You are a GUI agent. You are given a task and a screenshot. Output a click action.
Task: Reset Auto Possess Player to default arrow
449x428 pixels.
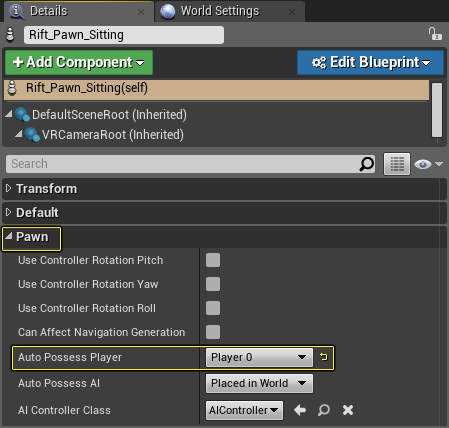pyautogui.click(x=323, y=357)
